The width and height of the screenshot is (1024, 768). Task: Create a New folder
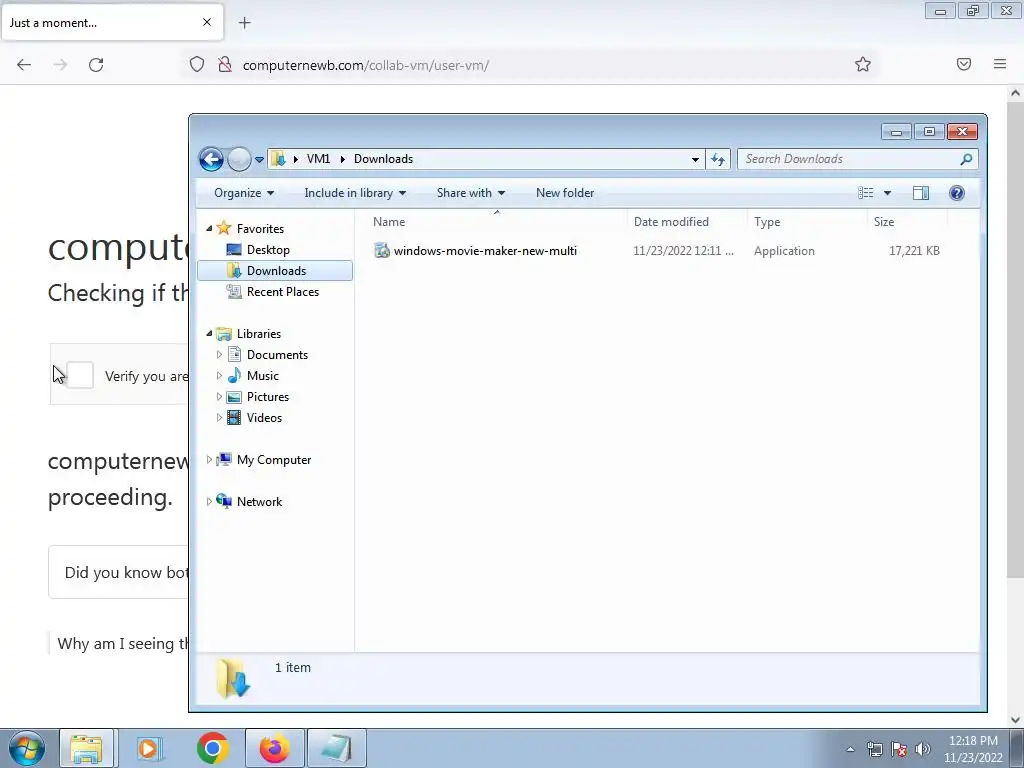[565, 193]
